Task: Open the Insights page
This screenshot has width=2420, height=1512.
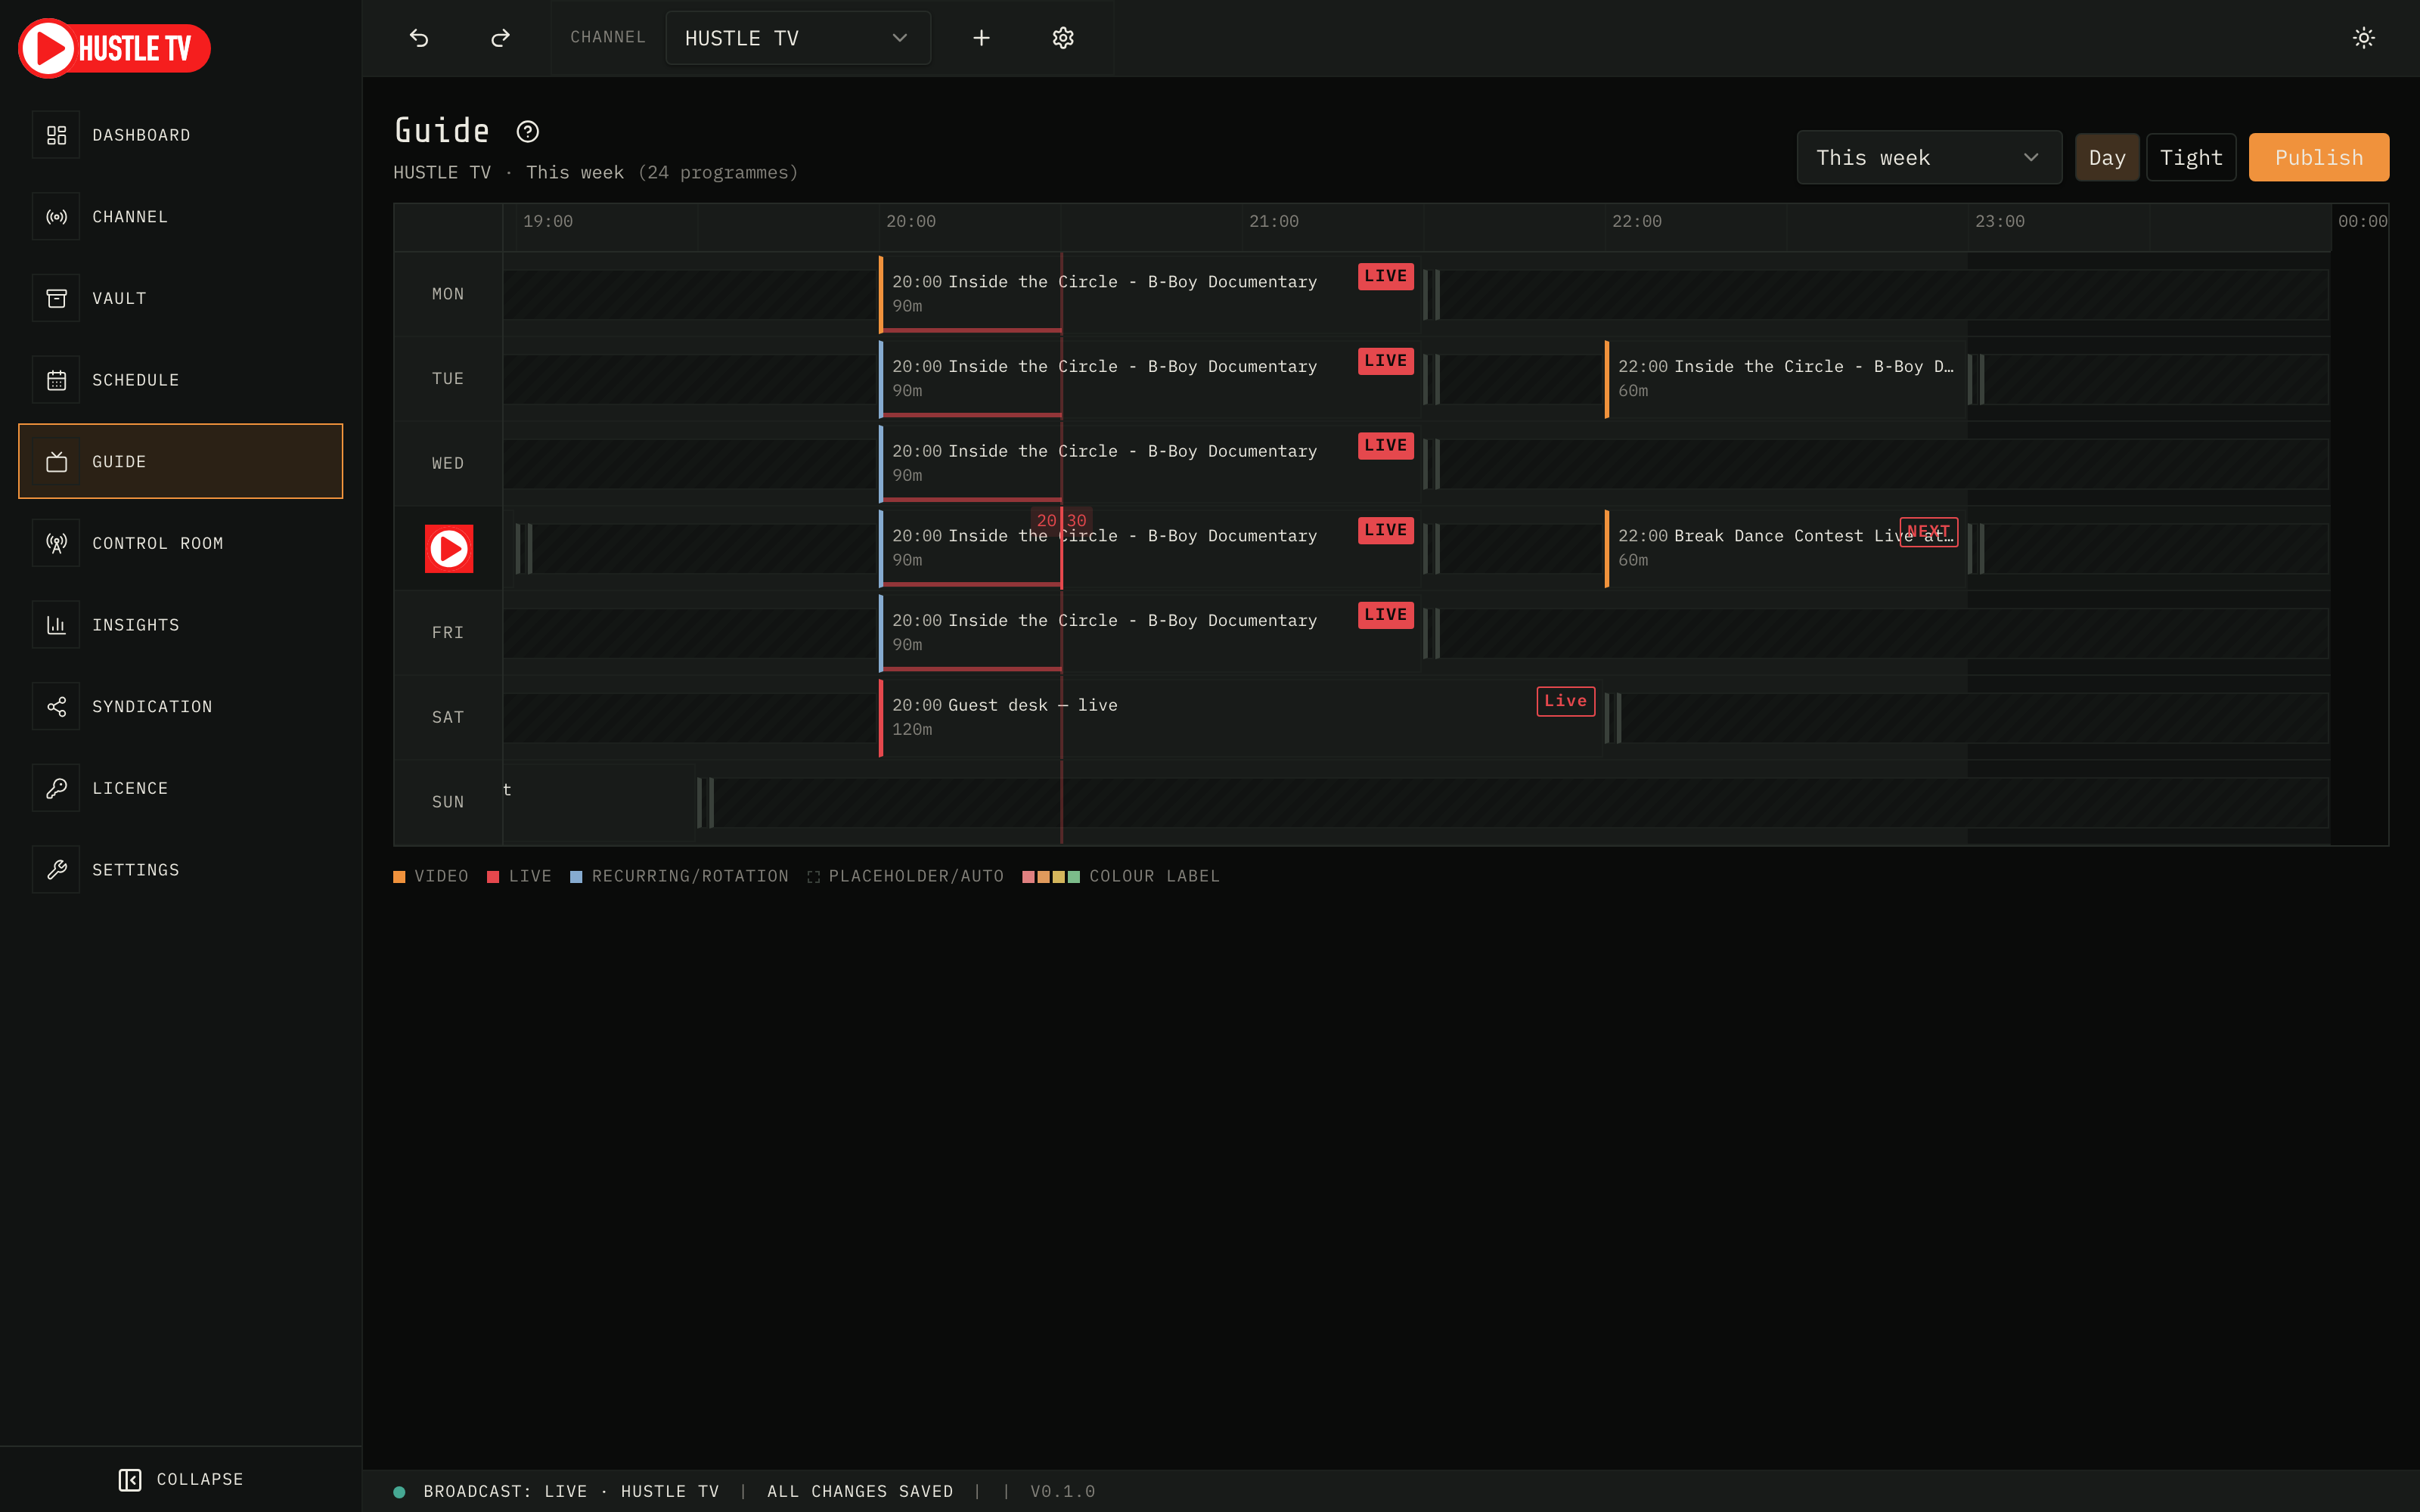Action: [180, 625]
